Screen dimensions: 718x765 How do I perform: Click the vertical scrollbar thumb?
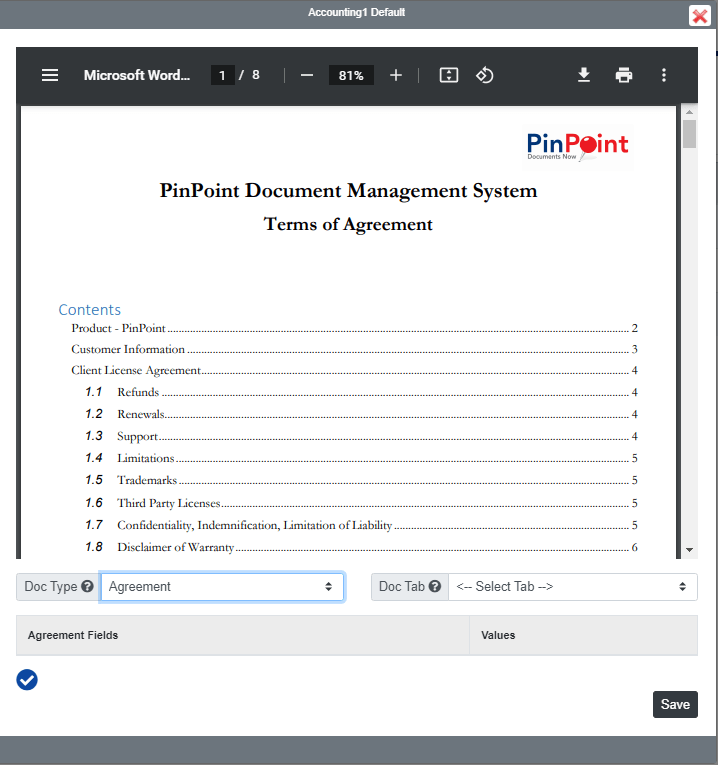point(689,134)
